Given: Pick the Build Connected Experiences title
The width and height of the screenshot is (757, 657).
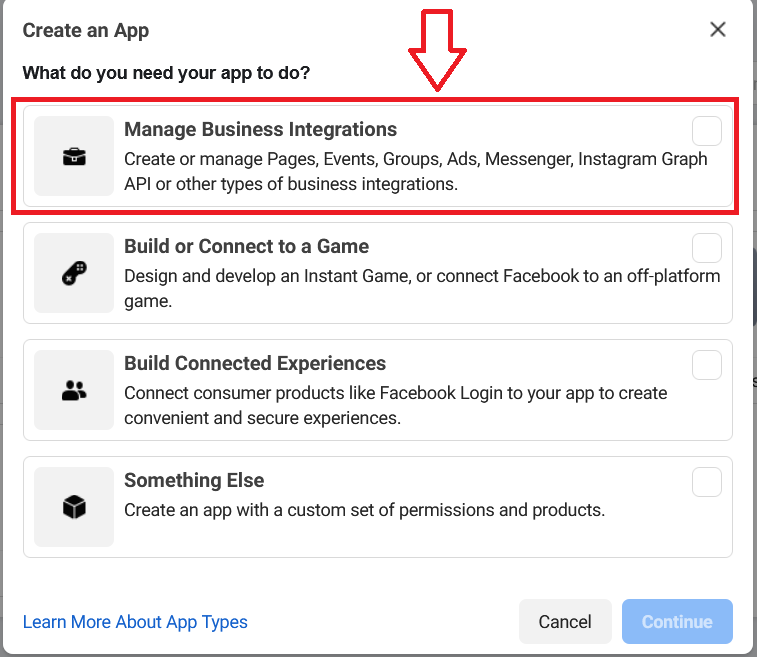Looking at the screenshot, I should [255, 363].
